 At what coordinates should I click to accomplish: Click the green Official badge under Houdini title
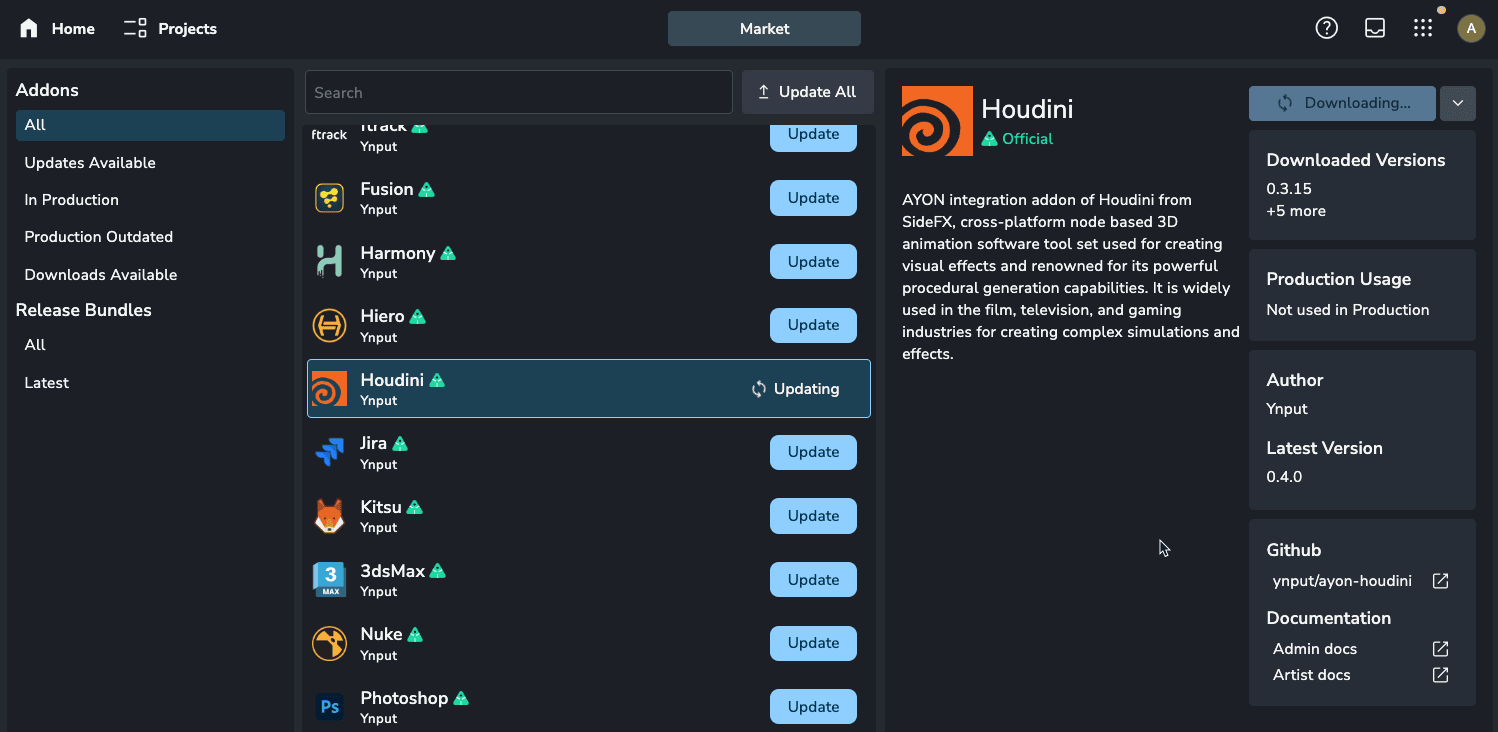[1017, 139]
